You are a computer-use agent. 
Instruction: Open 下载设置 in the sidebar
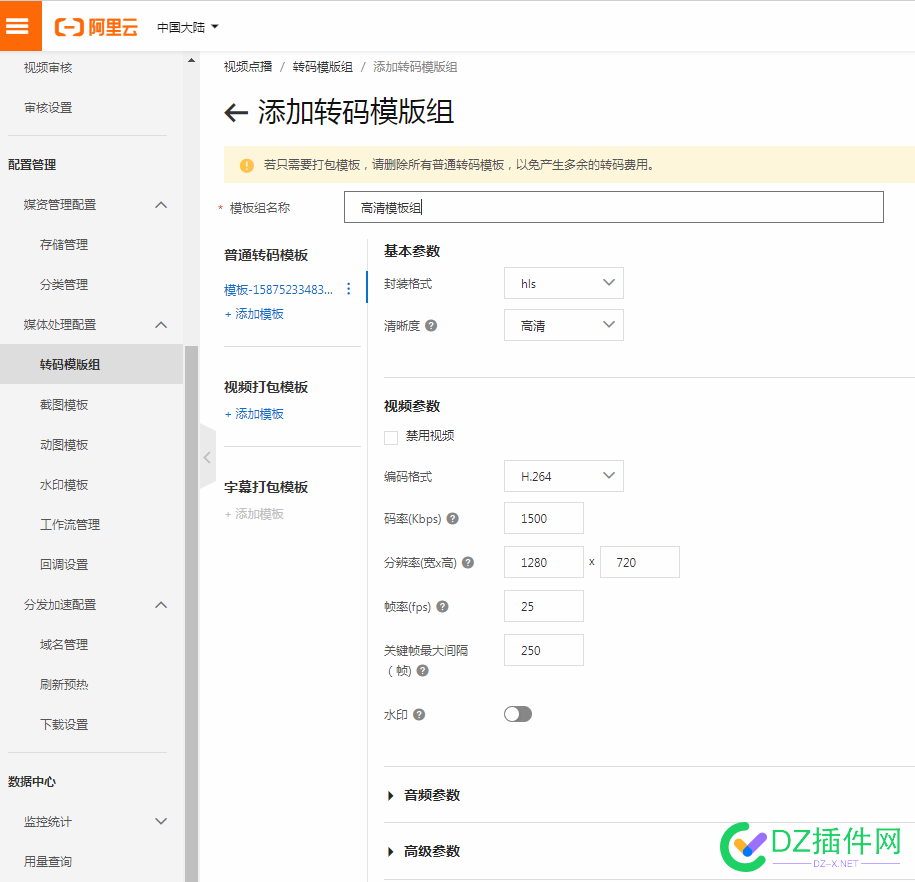pos(64,724)
